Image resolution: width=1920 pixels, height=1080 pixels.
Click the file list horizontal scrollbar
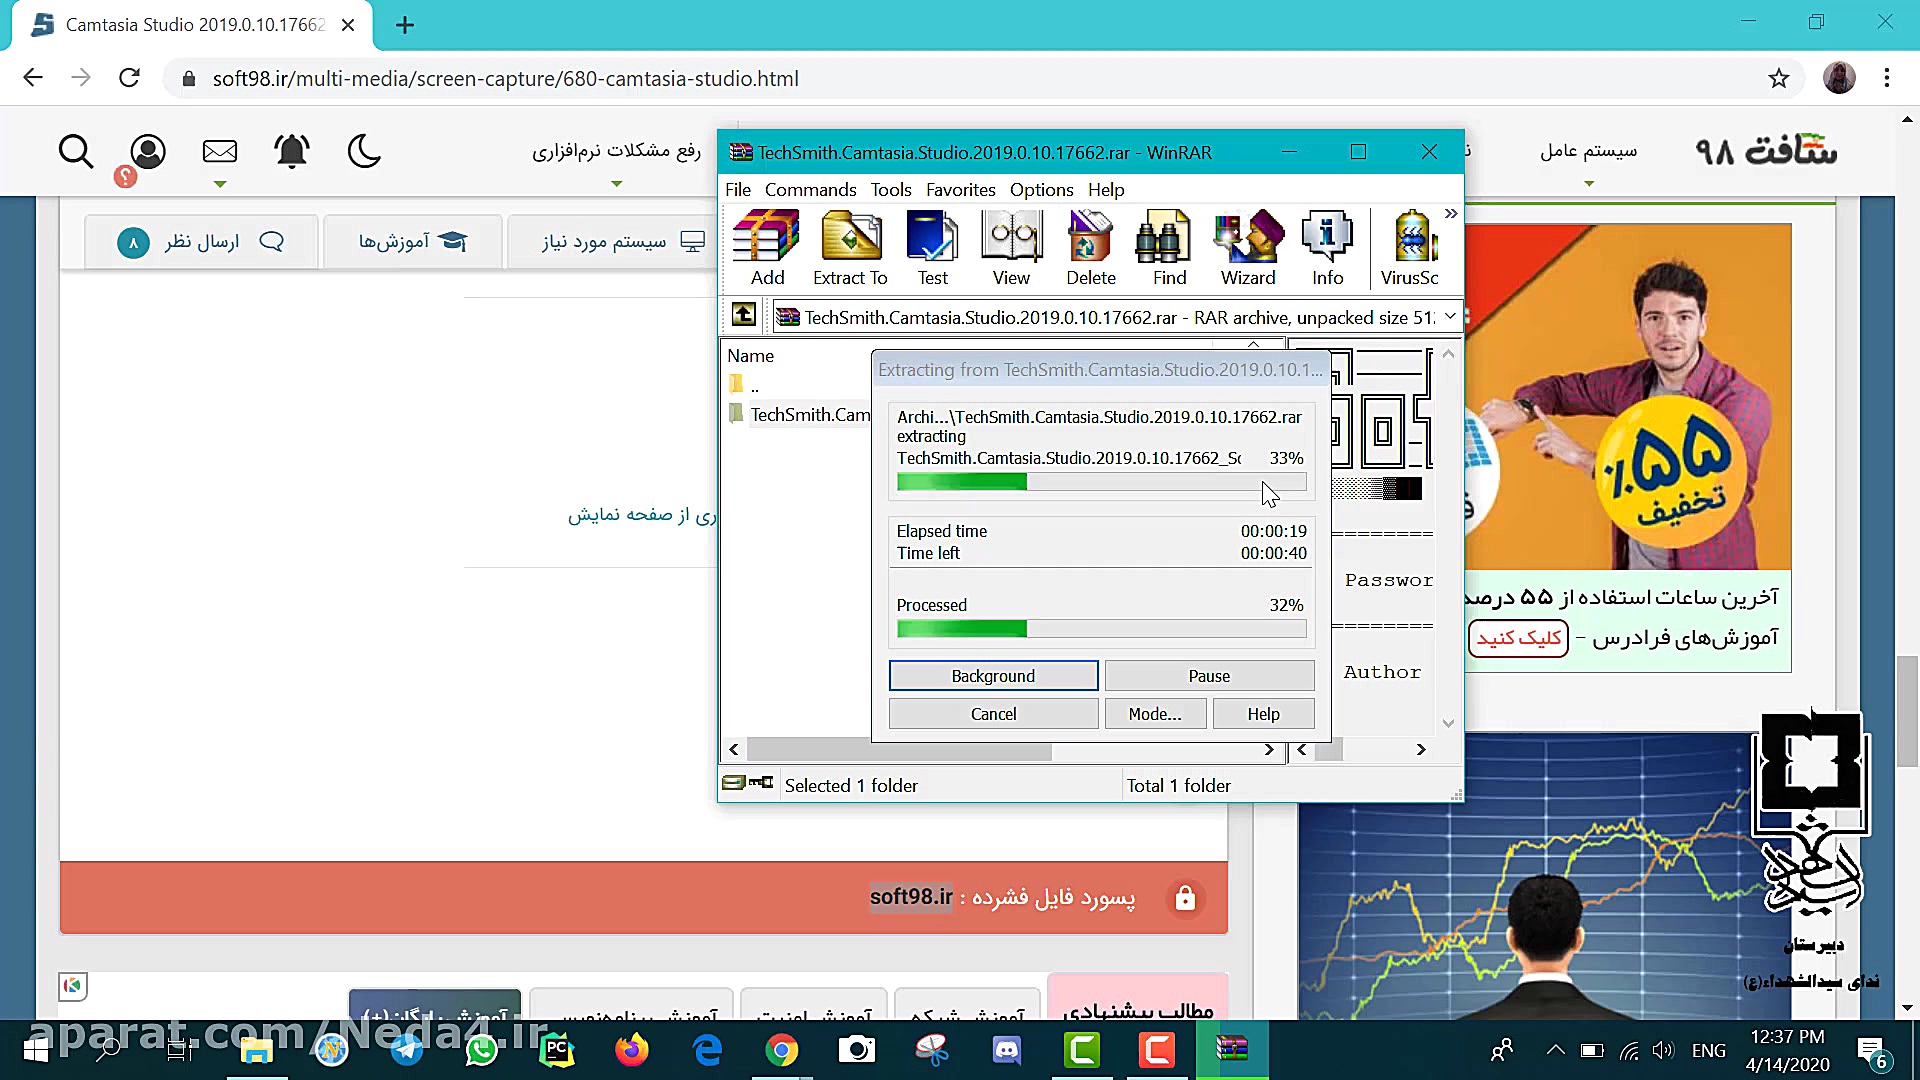pos(900,750)
